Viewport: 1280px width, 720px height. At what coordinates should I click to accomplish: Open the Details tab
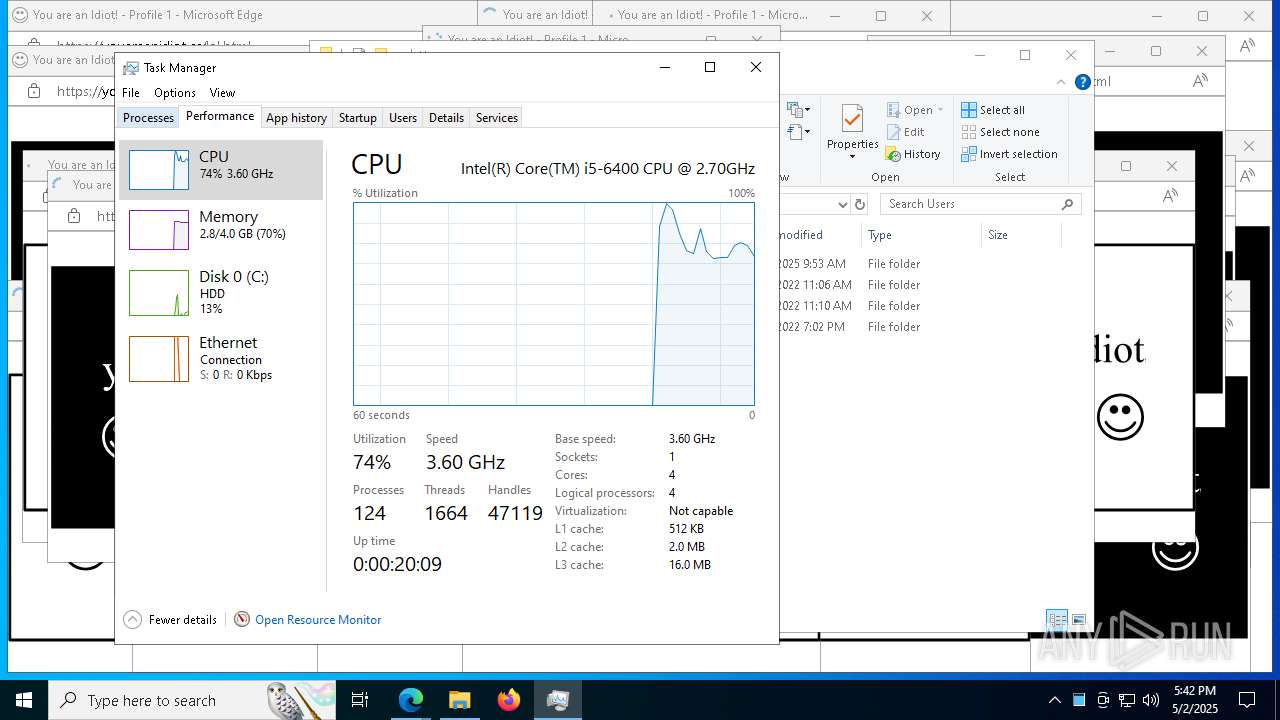click(446, 118)
